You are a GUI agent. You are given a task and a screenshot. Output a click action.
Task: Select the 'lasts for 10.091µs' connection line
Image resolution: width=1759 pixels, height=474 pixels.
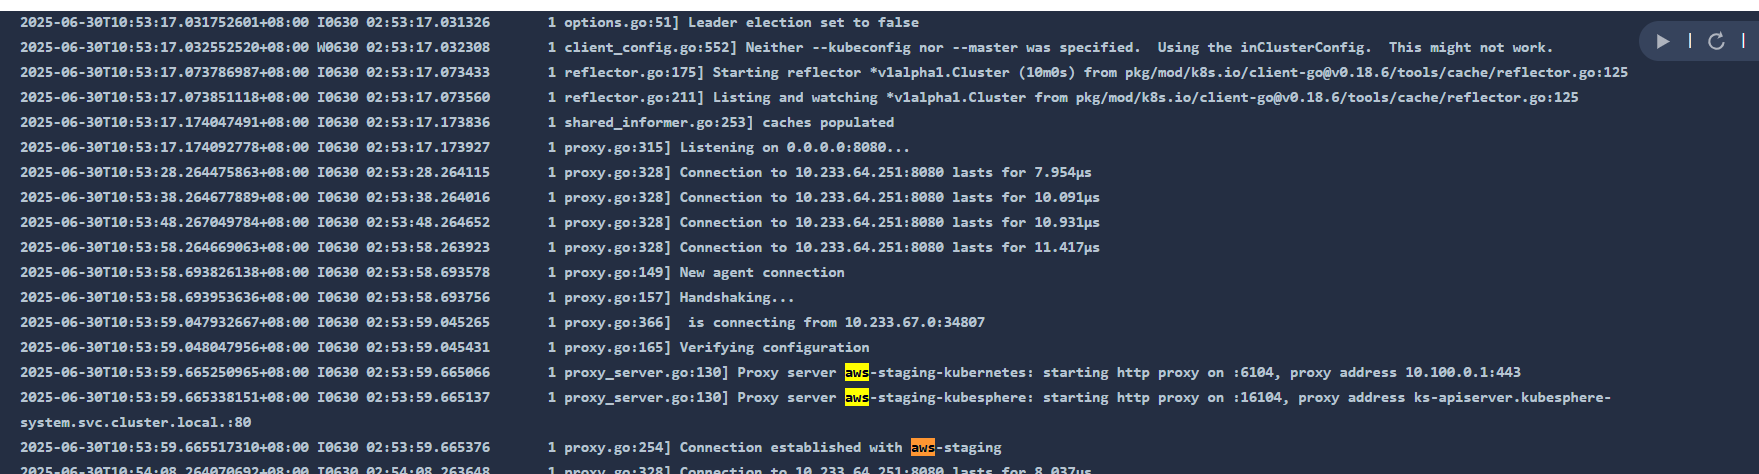(x=560, y=197)
